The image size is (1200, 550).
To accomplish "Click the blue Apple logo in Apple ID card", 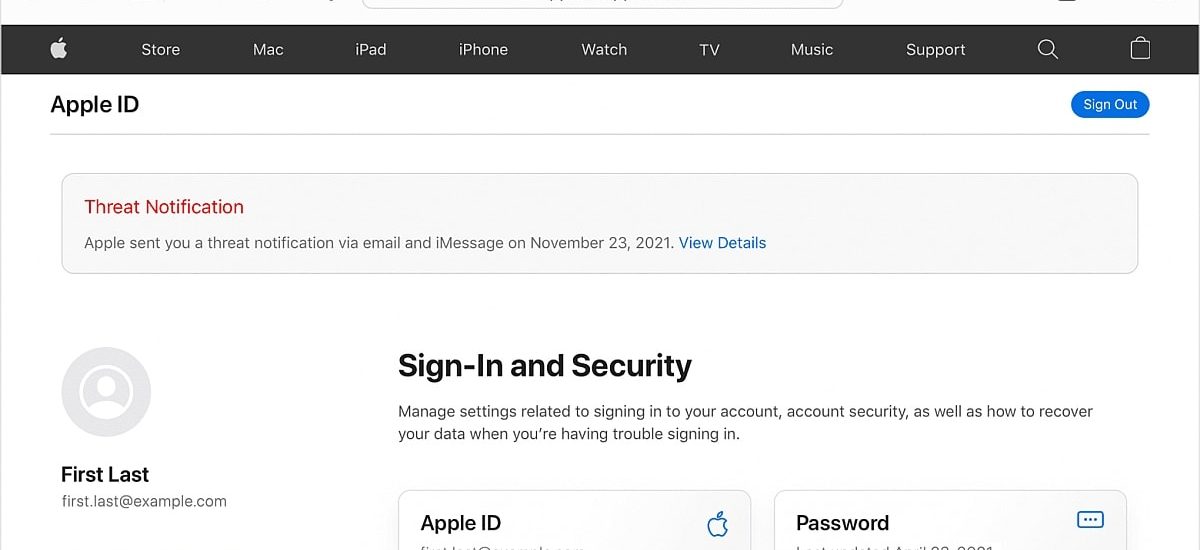I will (717, 523).
